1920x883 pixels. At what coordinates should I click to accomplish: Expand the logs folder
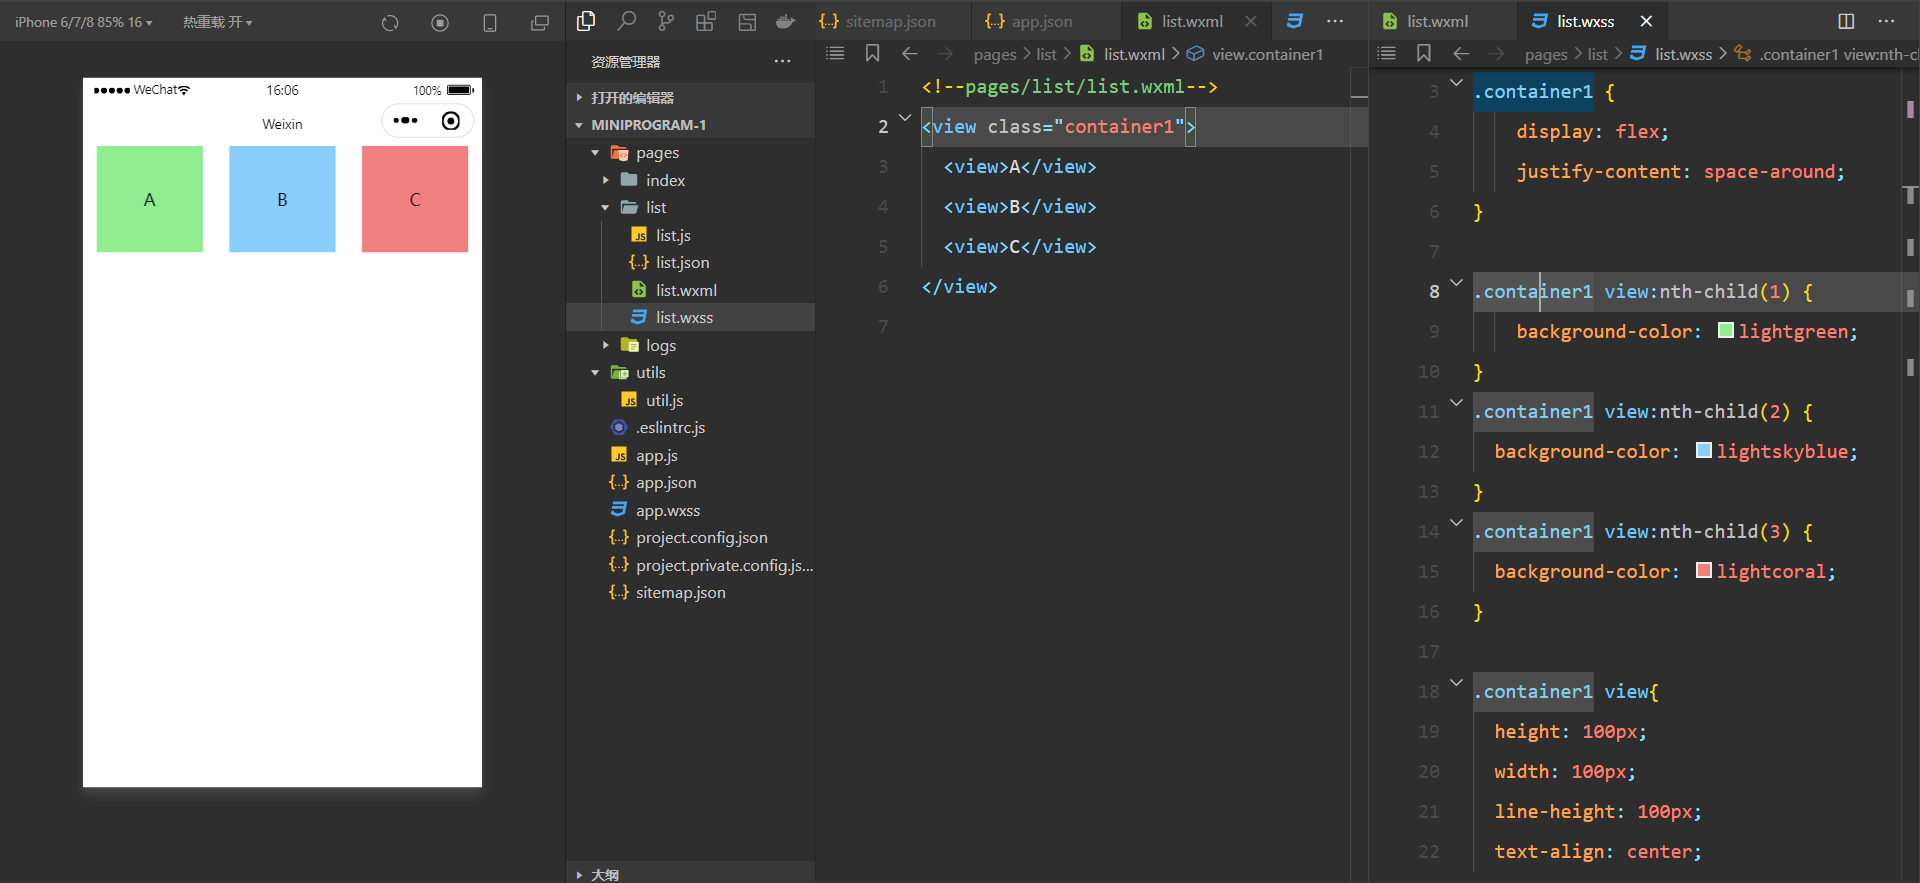606,345
